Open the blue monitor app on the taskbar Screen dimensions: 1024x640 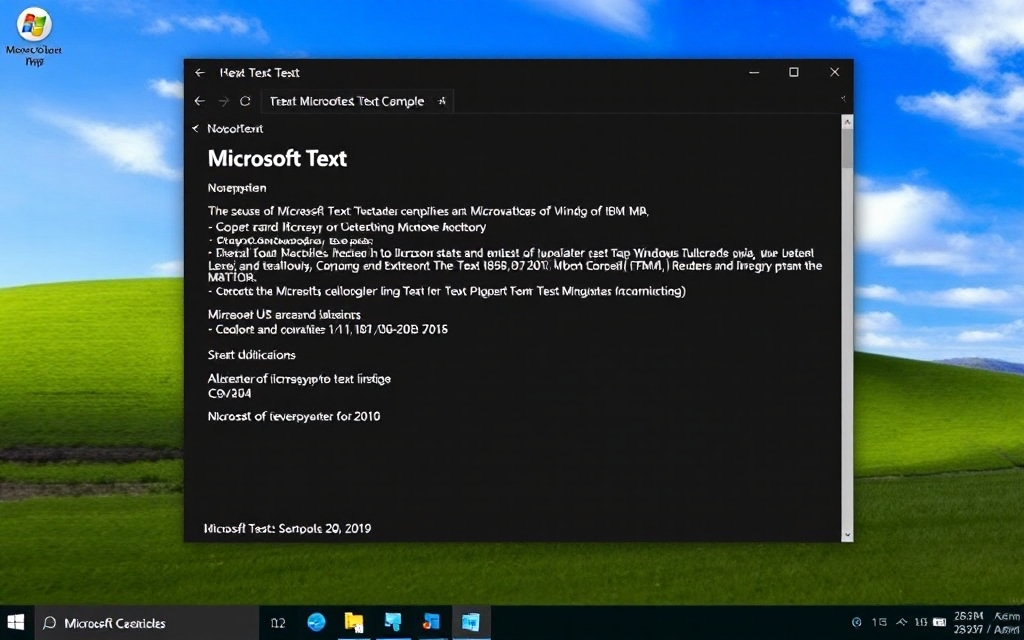[x=393, y=622]
